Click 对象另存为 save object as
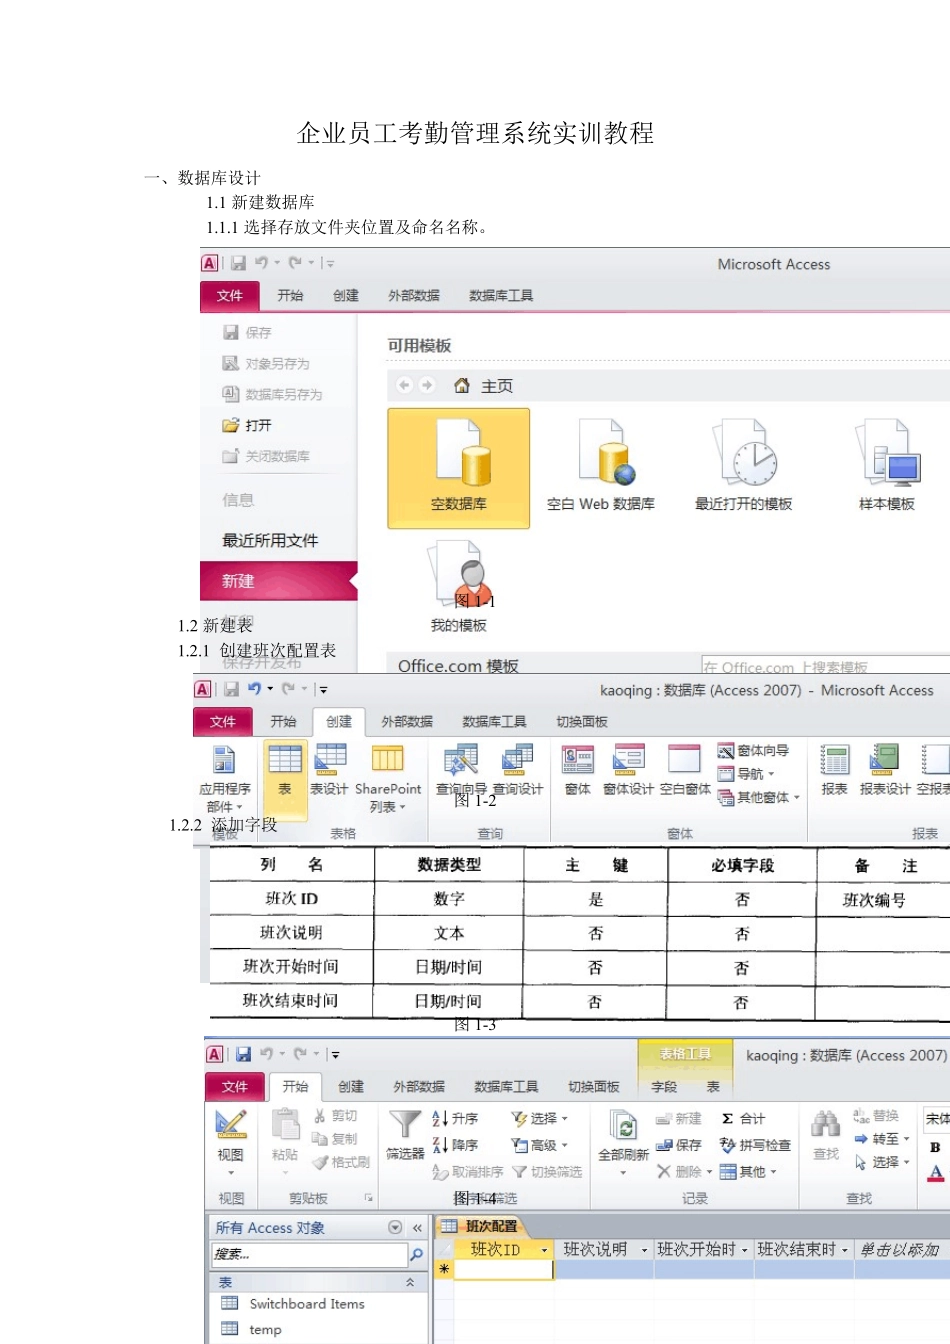Viewport: 950px width, 1344px height. click(266, 363)
